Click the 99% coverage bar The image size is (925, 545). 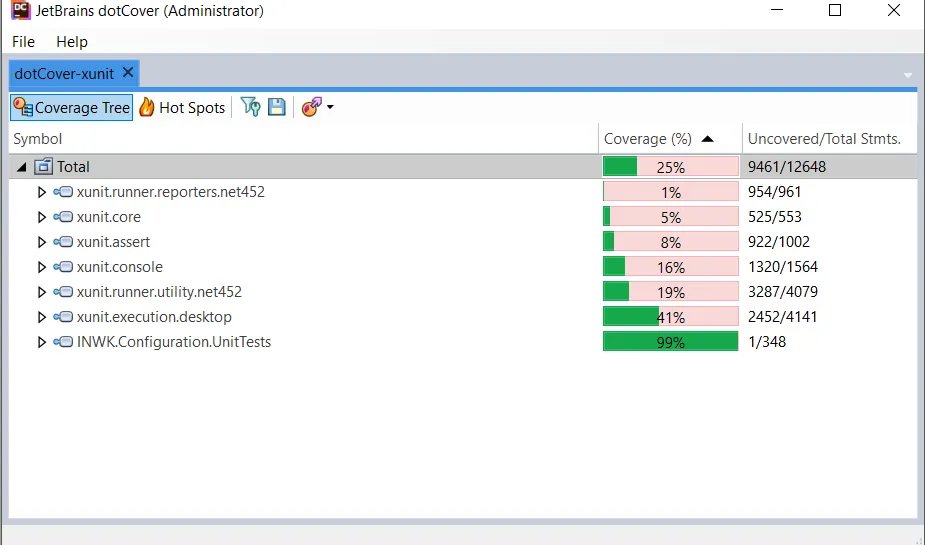point(671,342)
